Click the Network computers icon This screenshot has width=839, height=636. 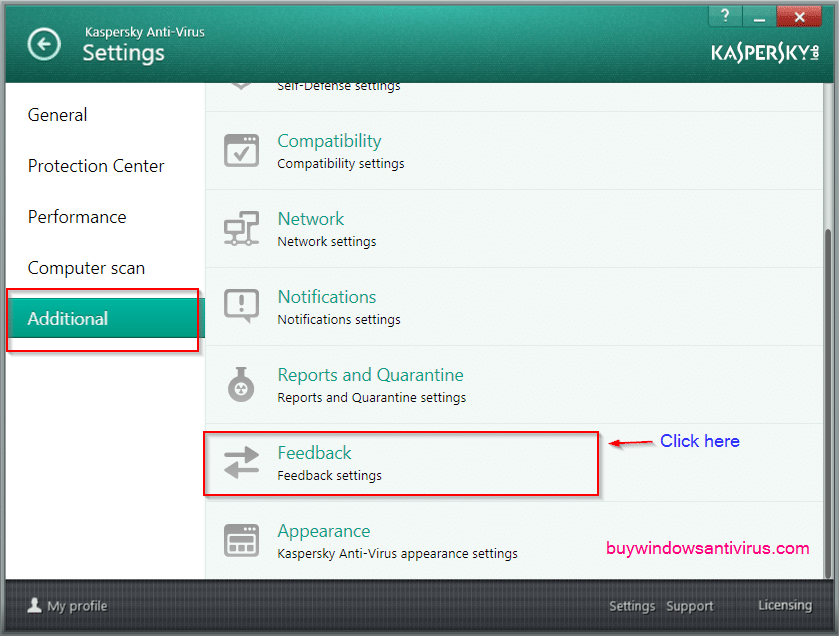[241, 228]
